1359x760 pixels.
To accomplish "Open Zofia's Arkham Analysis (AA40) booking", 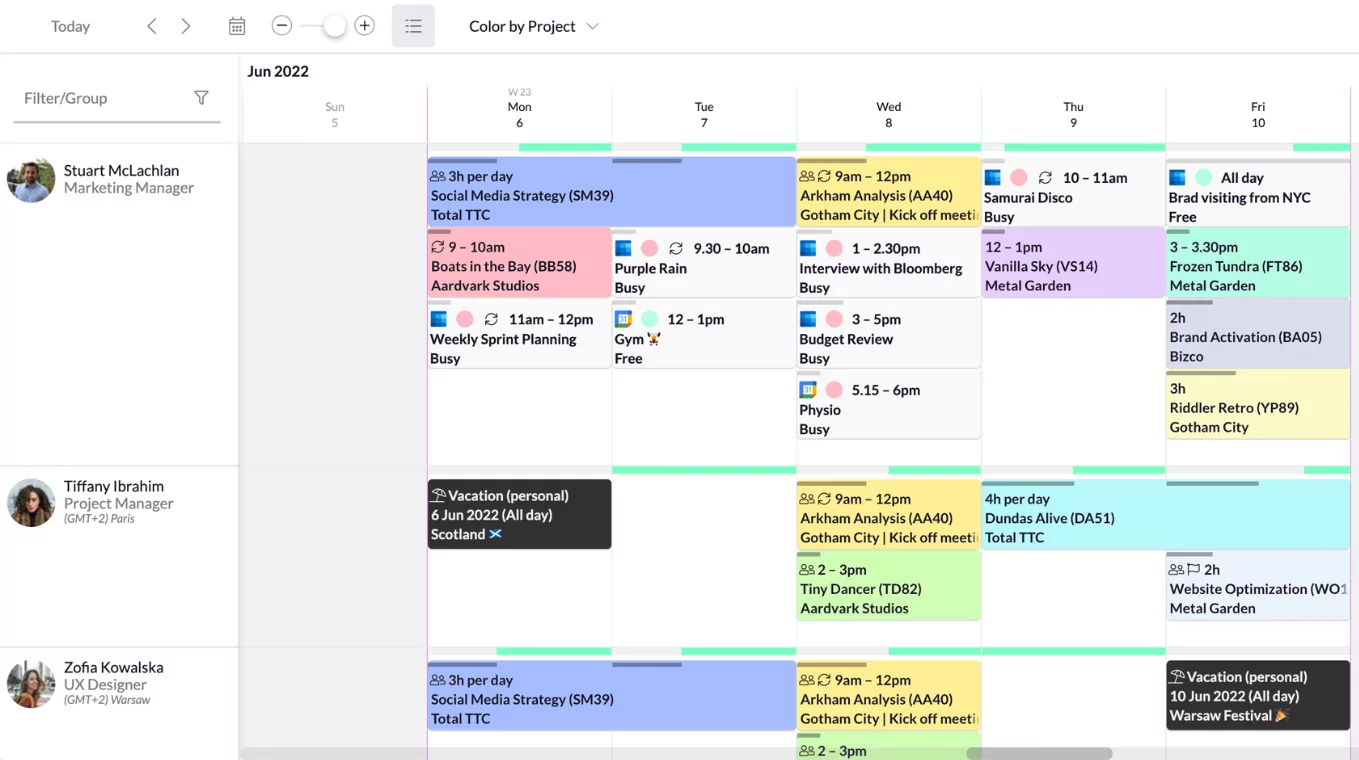I will pos(888,696).
